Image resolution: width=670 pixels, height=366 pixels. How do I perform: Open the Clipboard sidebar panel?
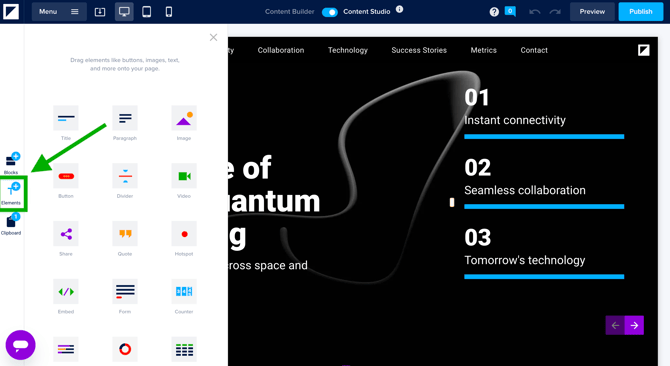click(12, 224)
